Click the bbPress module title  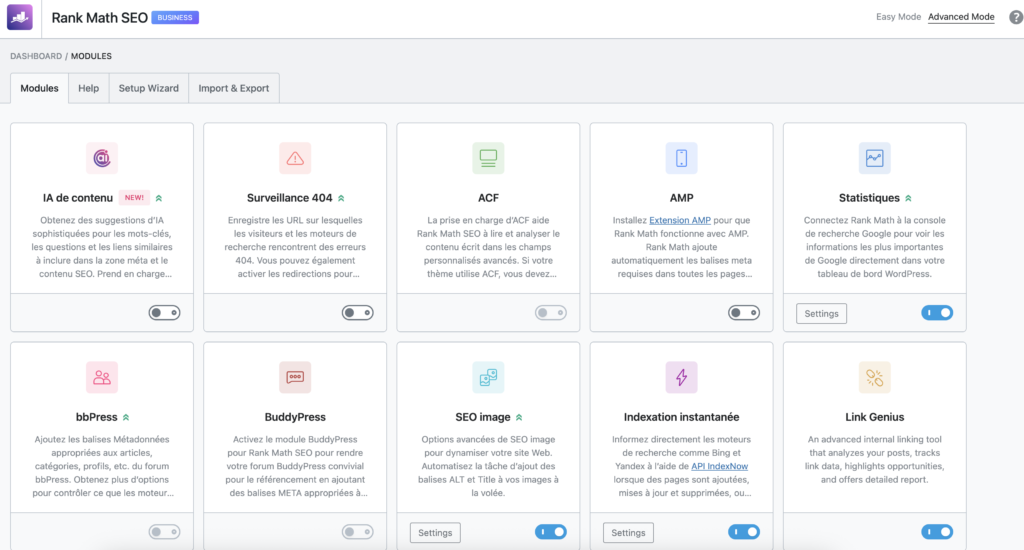click(97, 417)
